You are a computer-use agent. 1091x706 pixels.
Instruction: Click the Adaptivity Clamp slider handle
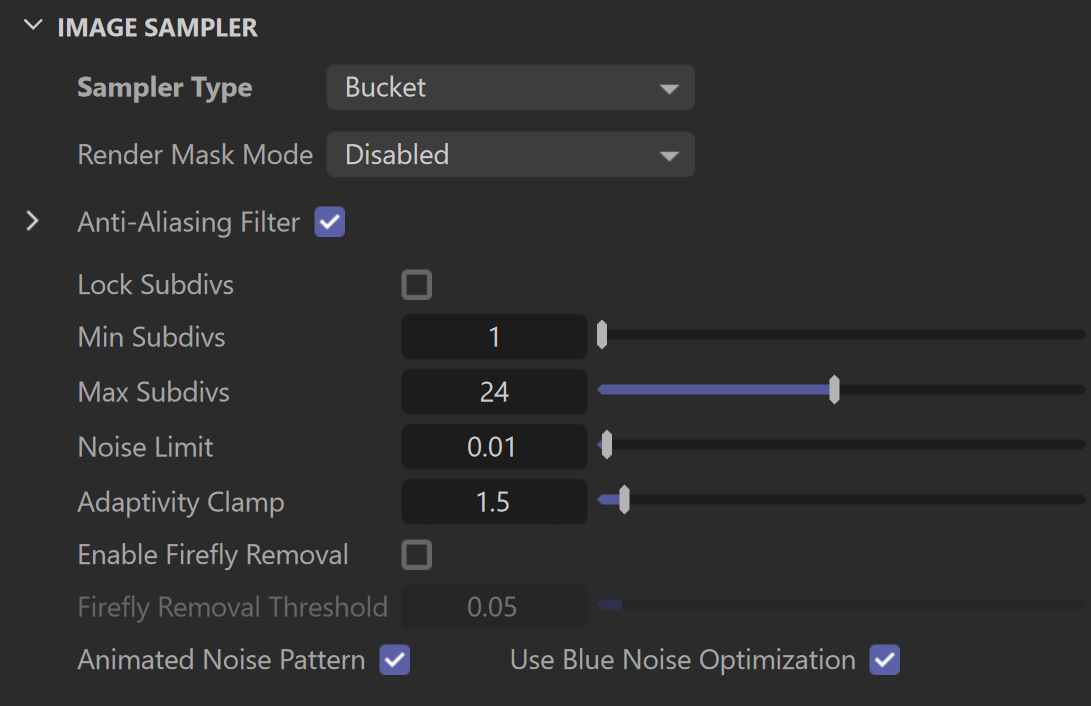click(624, 499)
